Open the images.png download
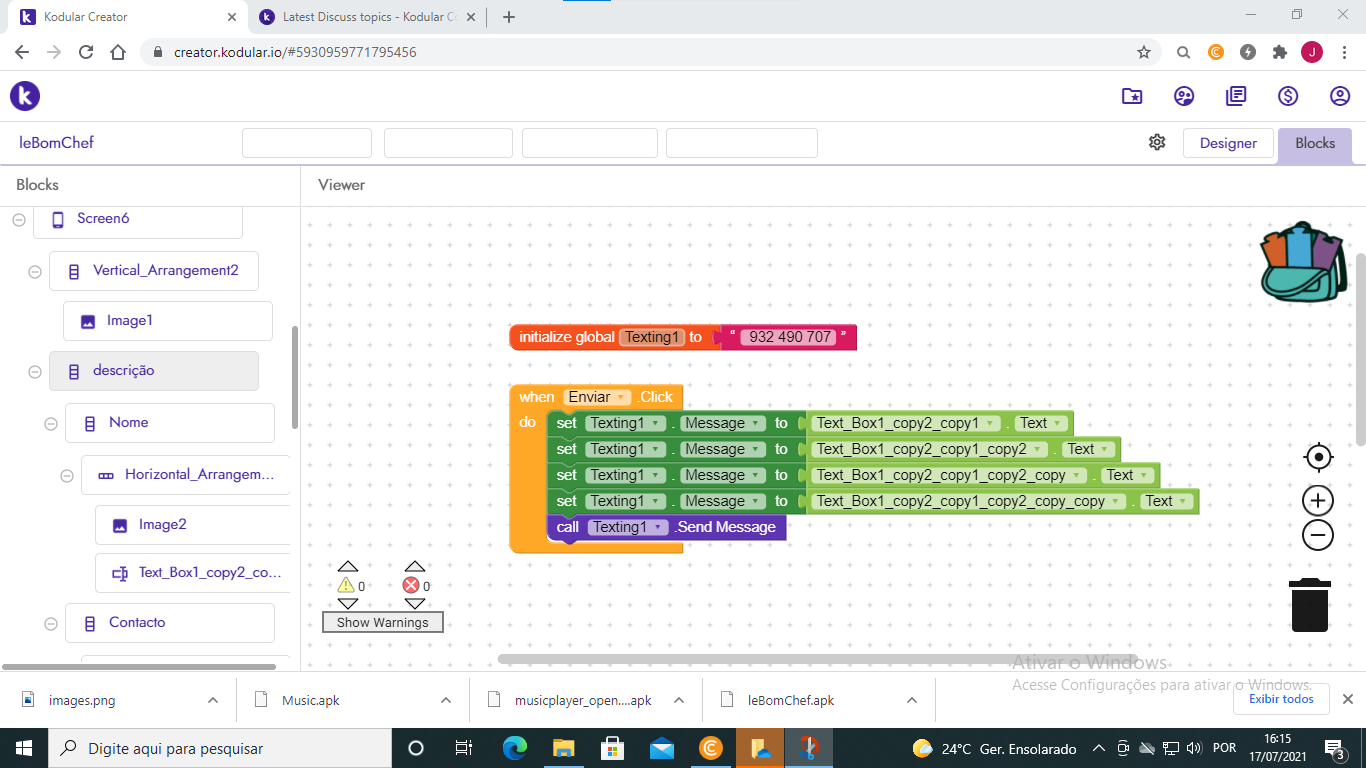Screen dimensions: 1366x768 82,700
